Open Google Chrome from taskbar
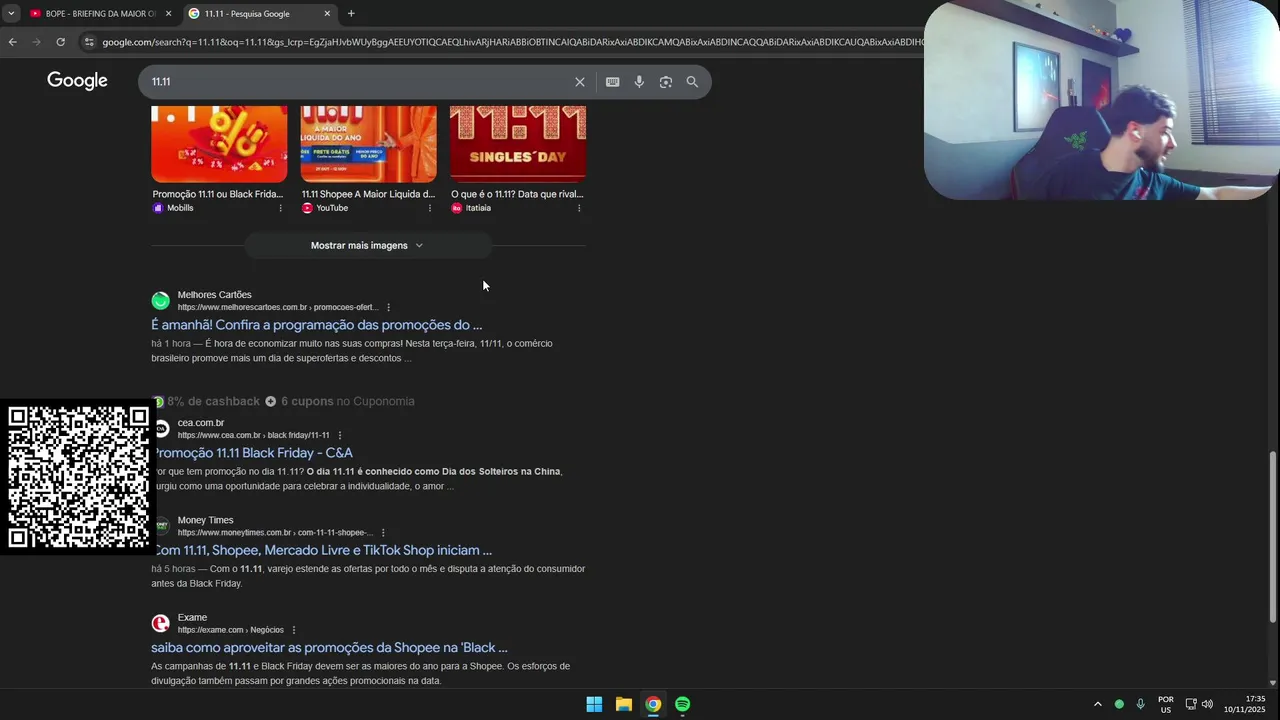 [653, 704]
